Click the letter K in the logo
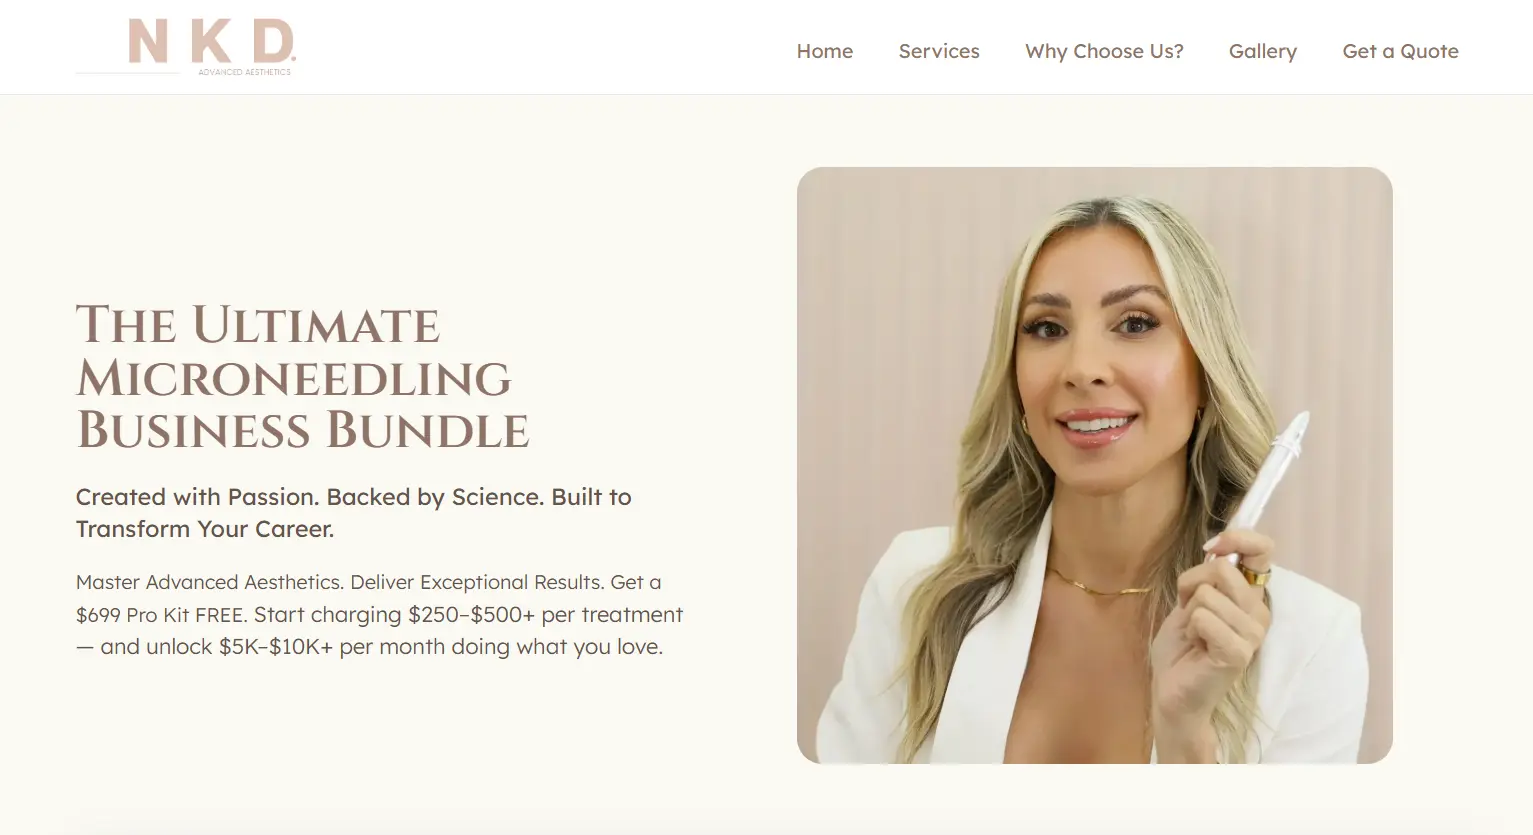The height and width of the screenshot is (835, 1533). 211,41
